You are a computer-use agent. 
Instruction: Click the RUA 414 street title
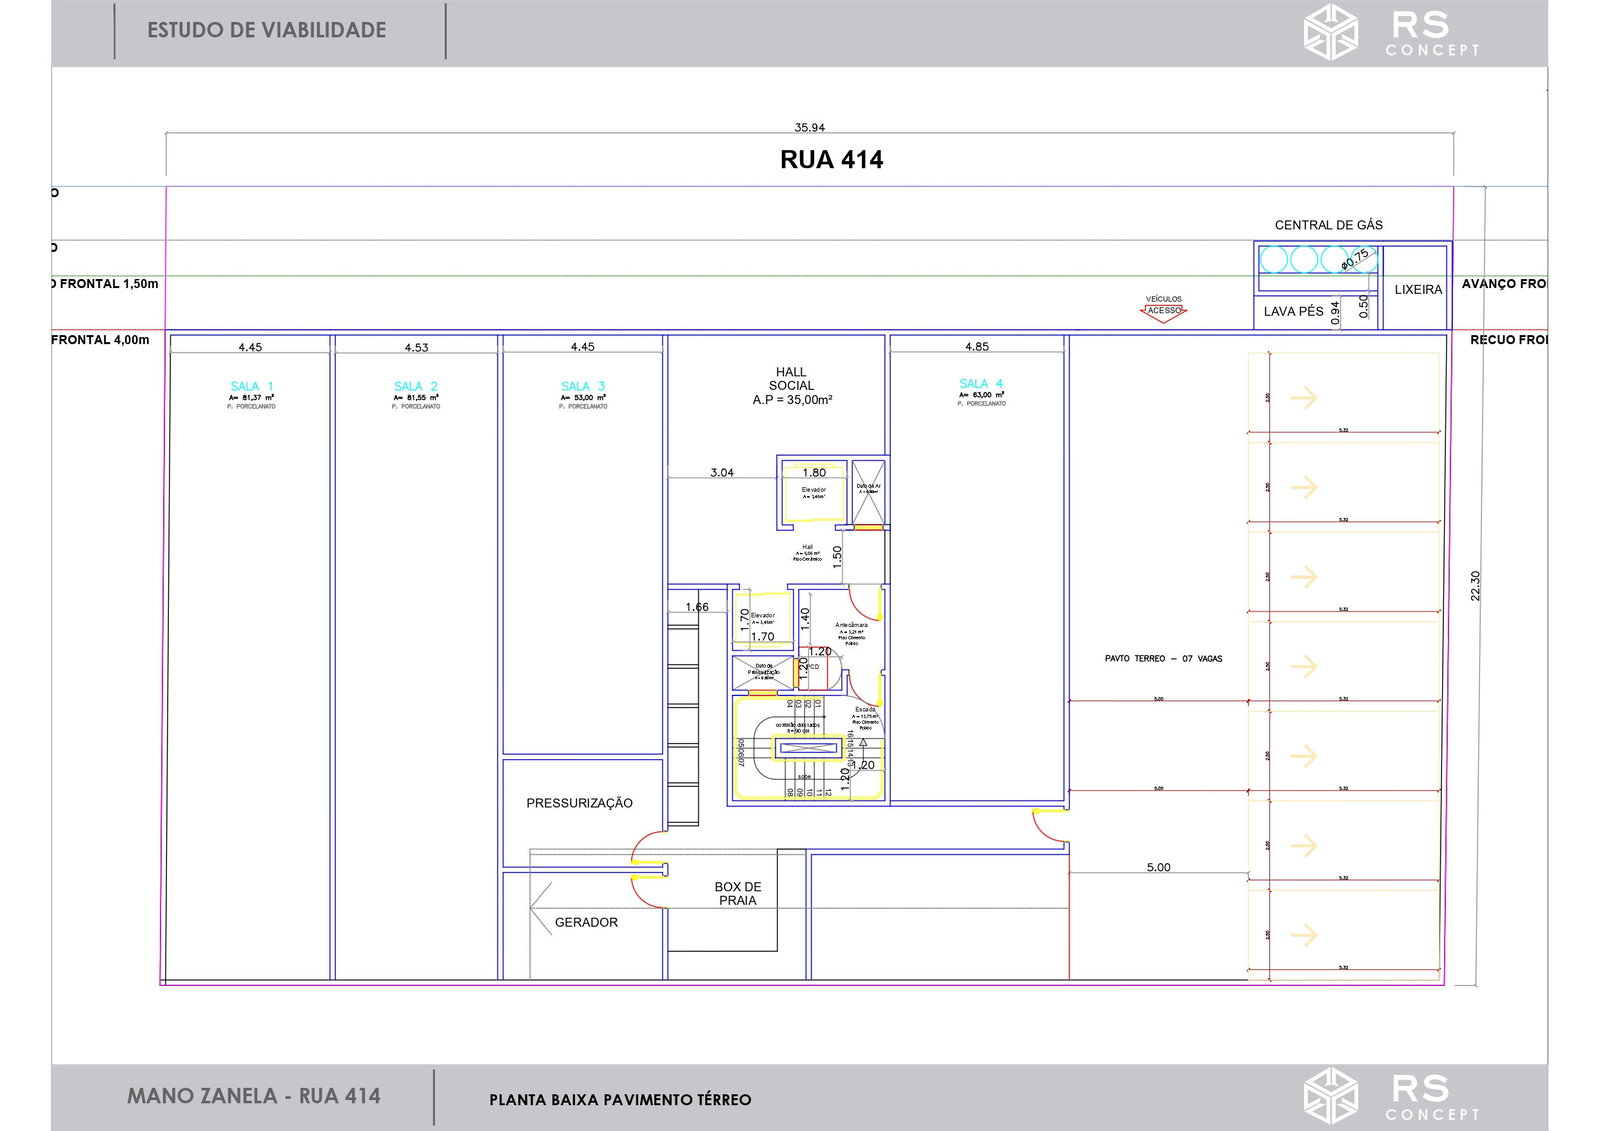click(x=832, y=160)
